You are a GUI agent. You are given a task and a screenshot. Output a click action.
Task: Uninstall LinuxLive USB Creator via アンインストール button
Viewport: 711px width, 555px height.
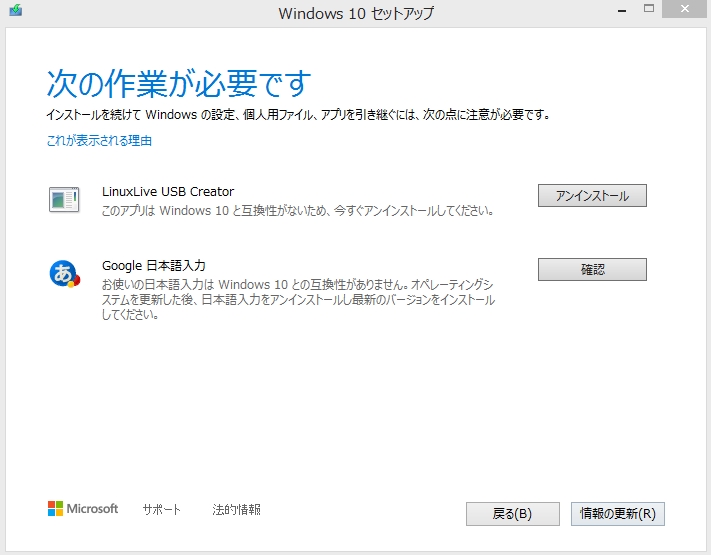[x=592, y=195]
